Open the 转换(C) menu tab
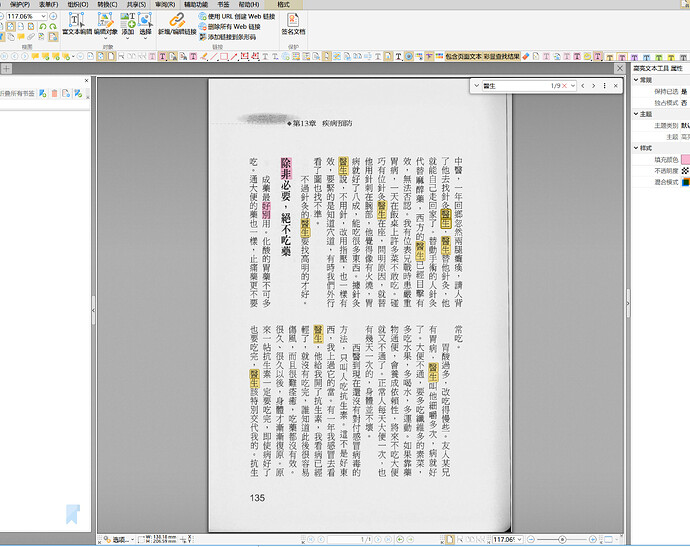The height and width of the screenshot is (547, 690). pyautogui.click(x=107, y=4)
